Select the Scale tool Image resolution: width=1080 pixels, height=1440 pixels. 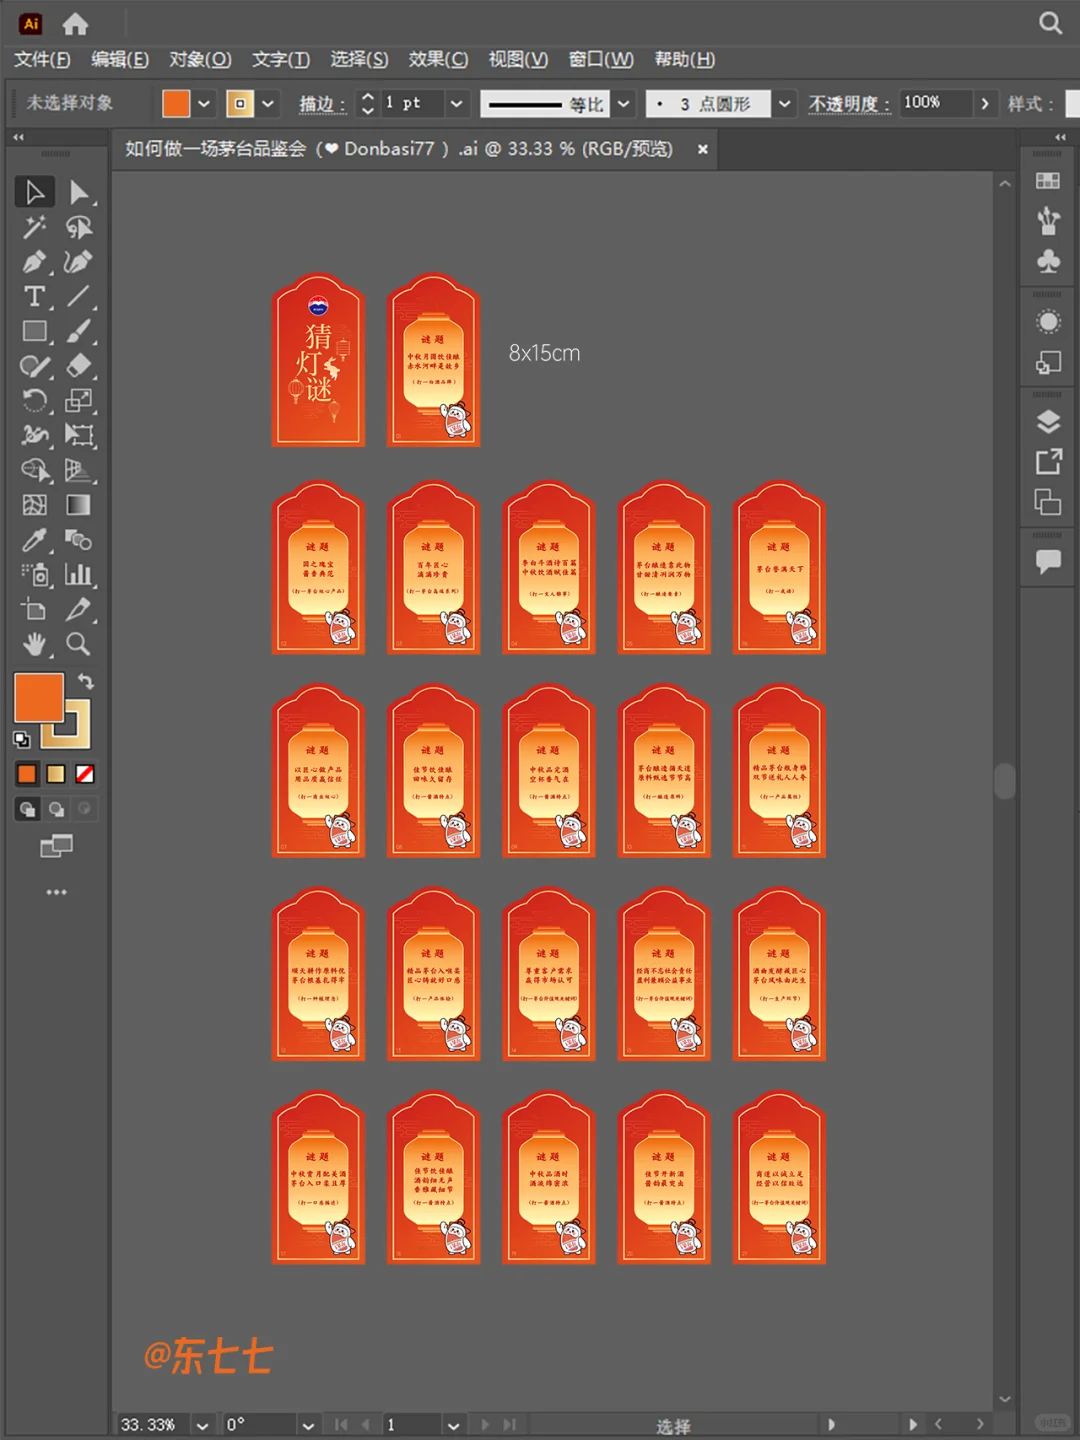click(x=79, y=401)
